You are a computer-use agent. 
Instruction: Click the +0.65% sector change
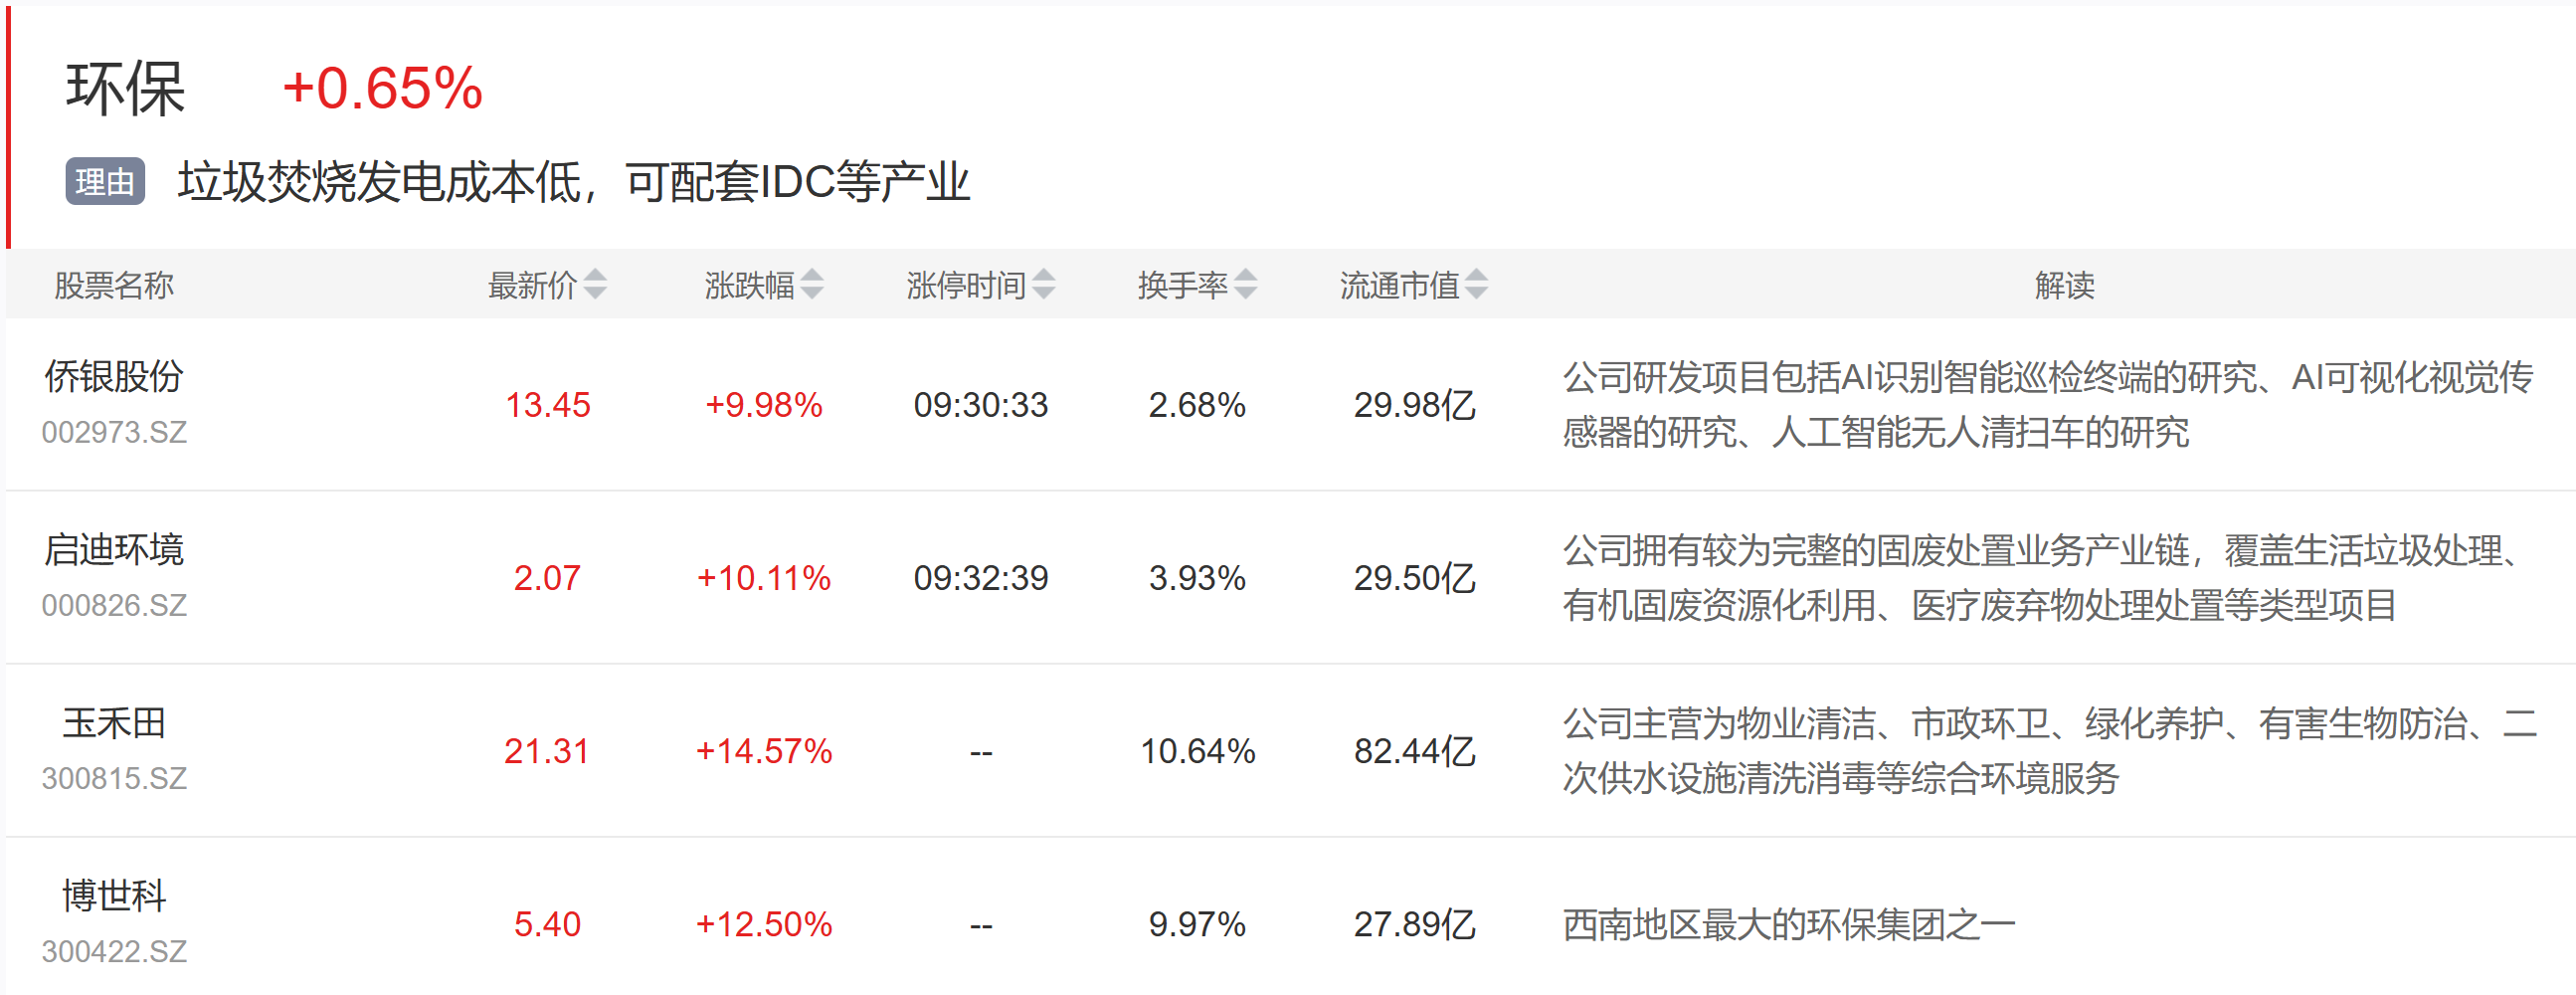tap(383, 88)
